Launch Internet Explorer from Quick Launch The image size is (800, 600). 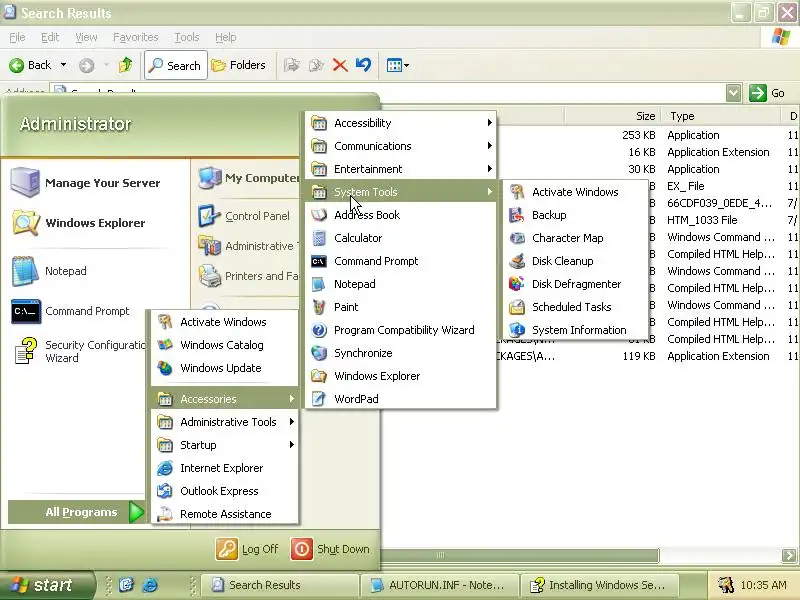[150, 585]
